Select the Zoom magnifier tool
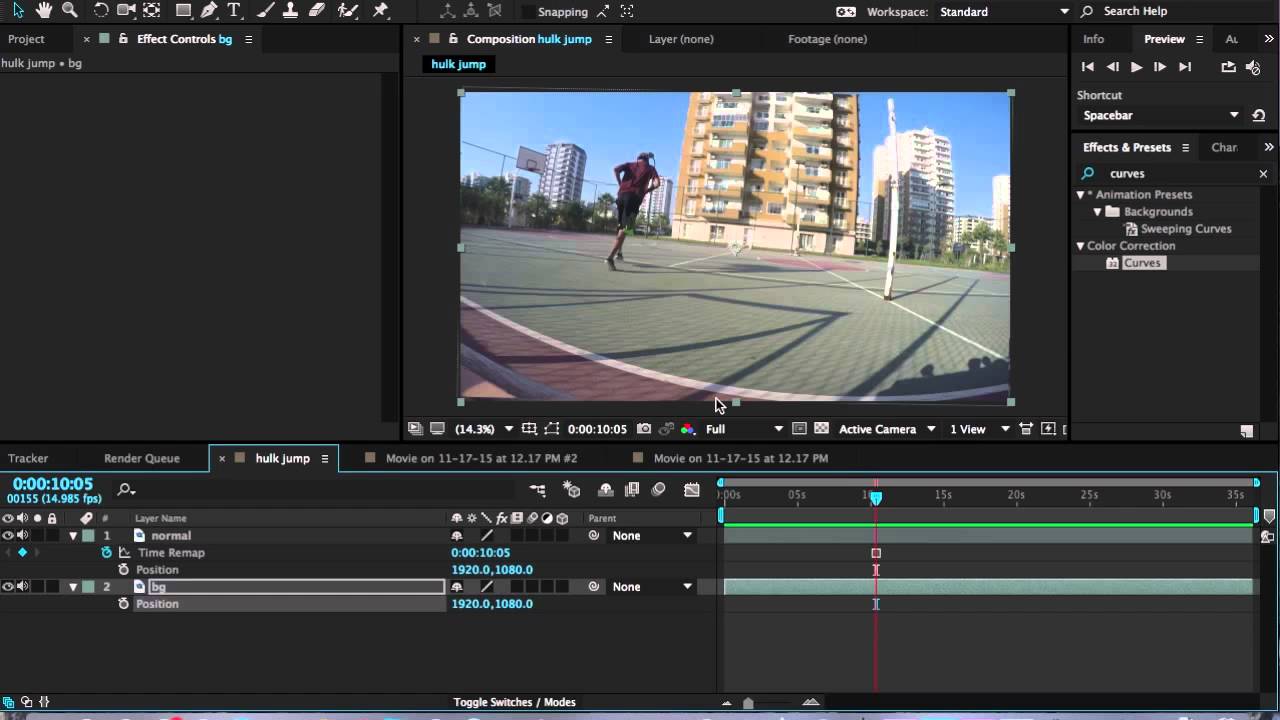 [70, 11]
